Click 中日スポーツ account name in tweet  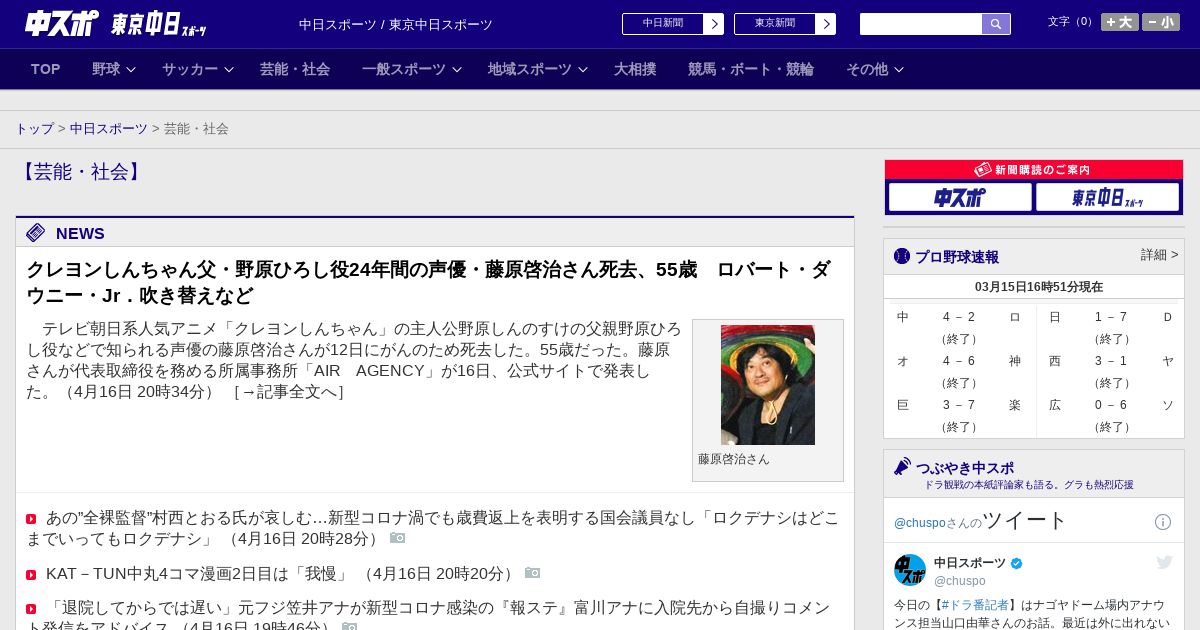tap(970, 563)
